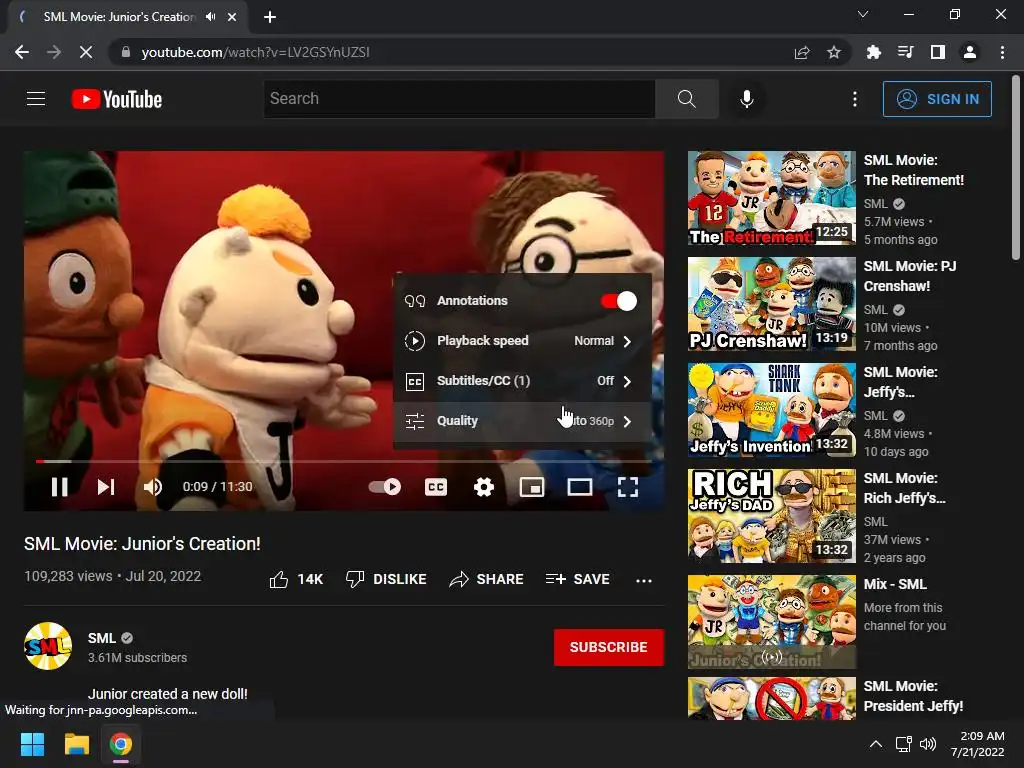
Task: Close the settings gear menu in the player
Action: click(483, 487)
